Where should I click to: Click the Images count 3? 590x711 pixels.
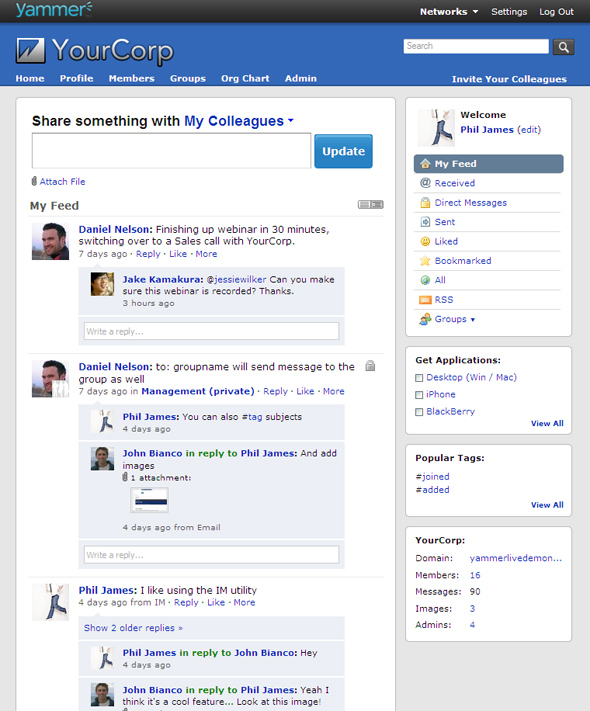coord(472,609)
